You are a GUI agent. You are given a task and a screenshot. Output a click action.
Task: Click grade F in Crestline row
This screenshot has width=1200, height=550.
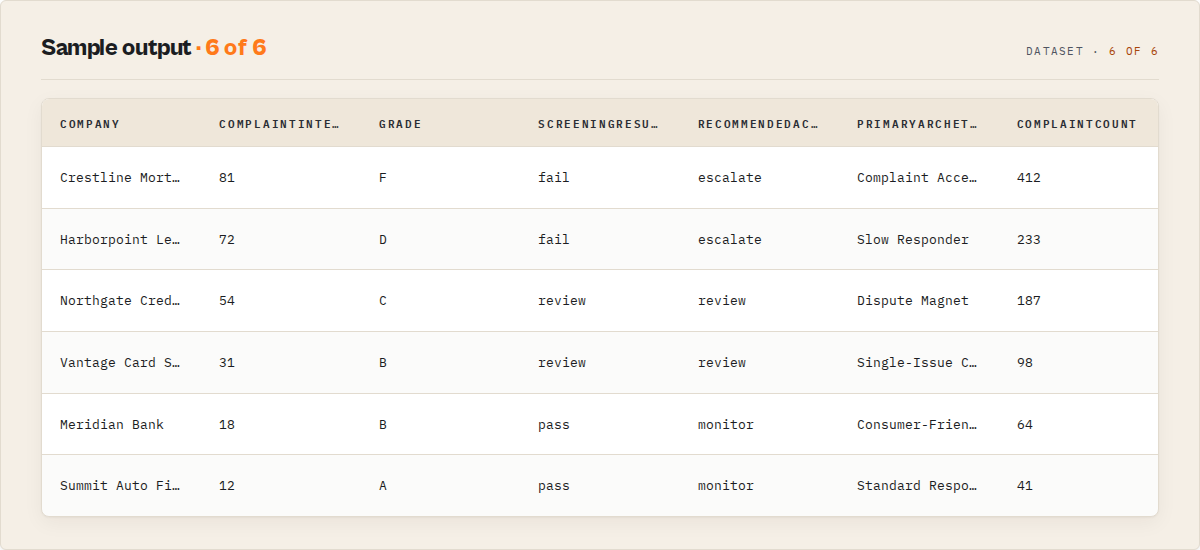click(383, 178)
